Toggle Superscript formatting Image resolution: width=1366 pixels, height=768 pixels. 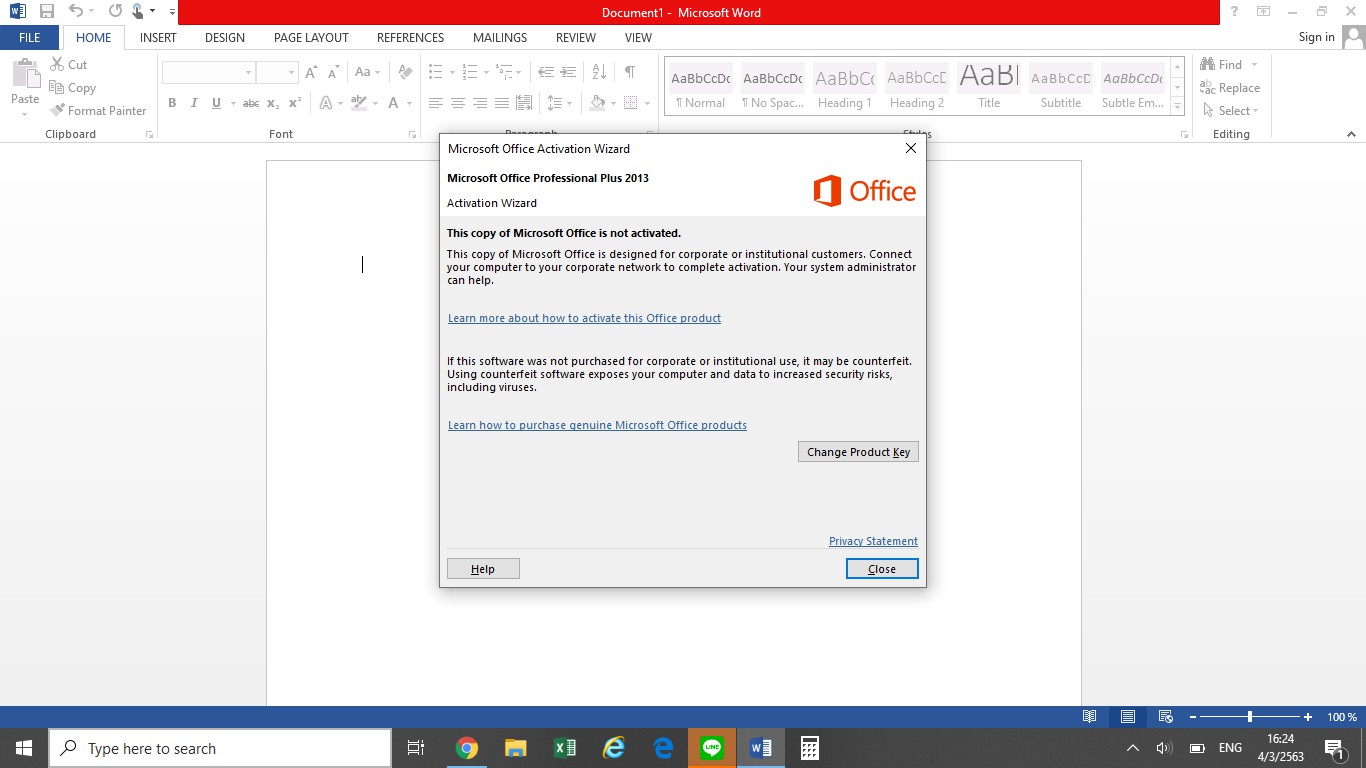click(294, 103)
